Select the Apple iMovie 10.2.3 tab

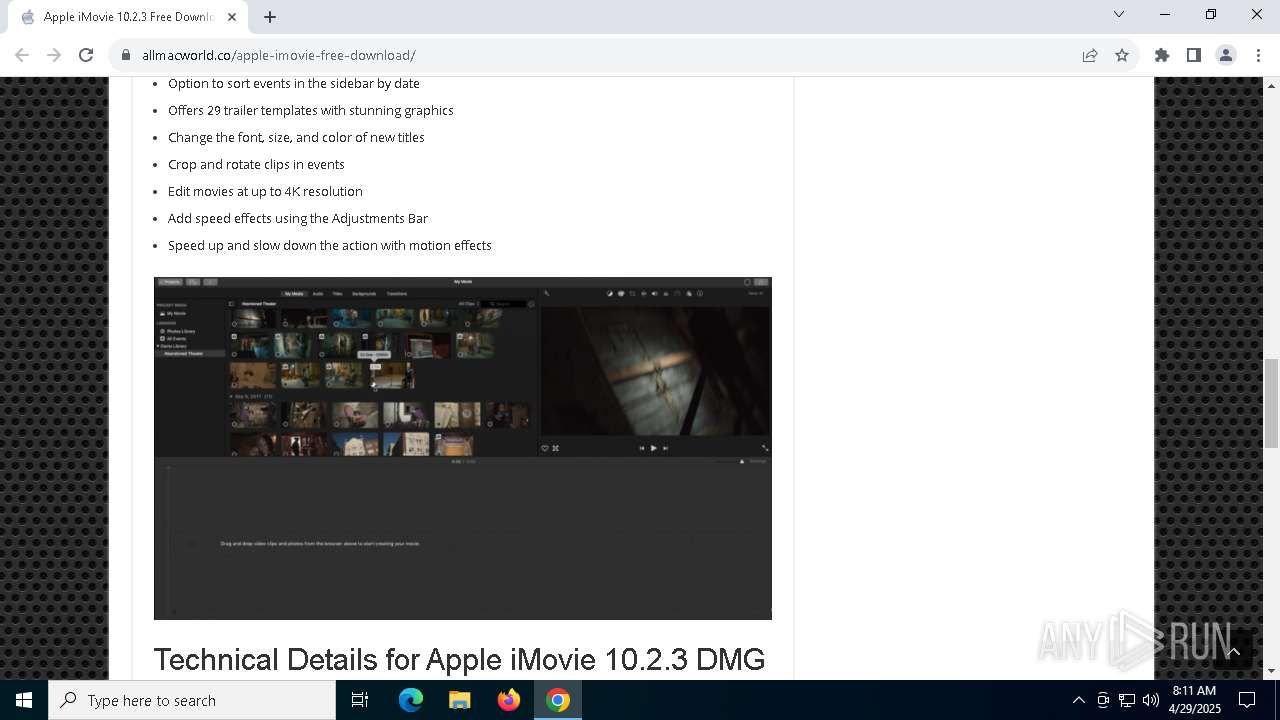pos(128,17)
